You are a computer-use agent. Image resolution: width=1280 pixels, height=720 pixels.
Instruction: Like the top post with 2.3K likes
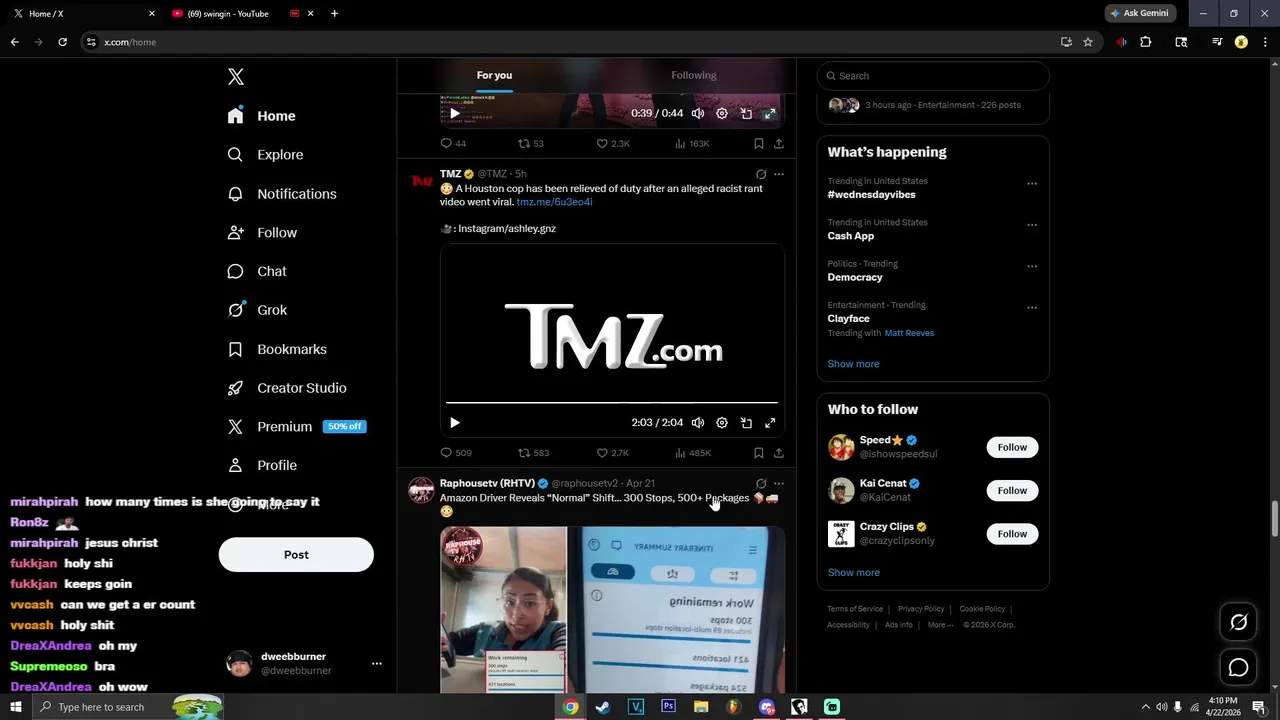click(612, 144)
